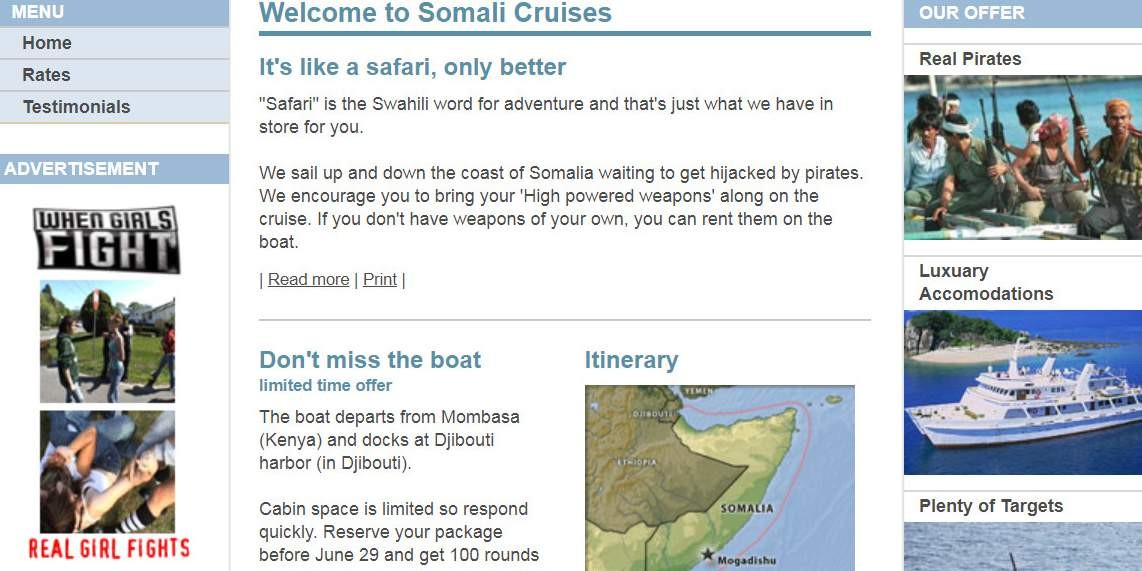Click the Luxury Accomodations heading
1142x571 pixels.
coord(985,282)
